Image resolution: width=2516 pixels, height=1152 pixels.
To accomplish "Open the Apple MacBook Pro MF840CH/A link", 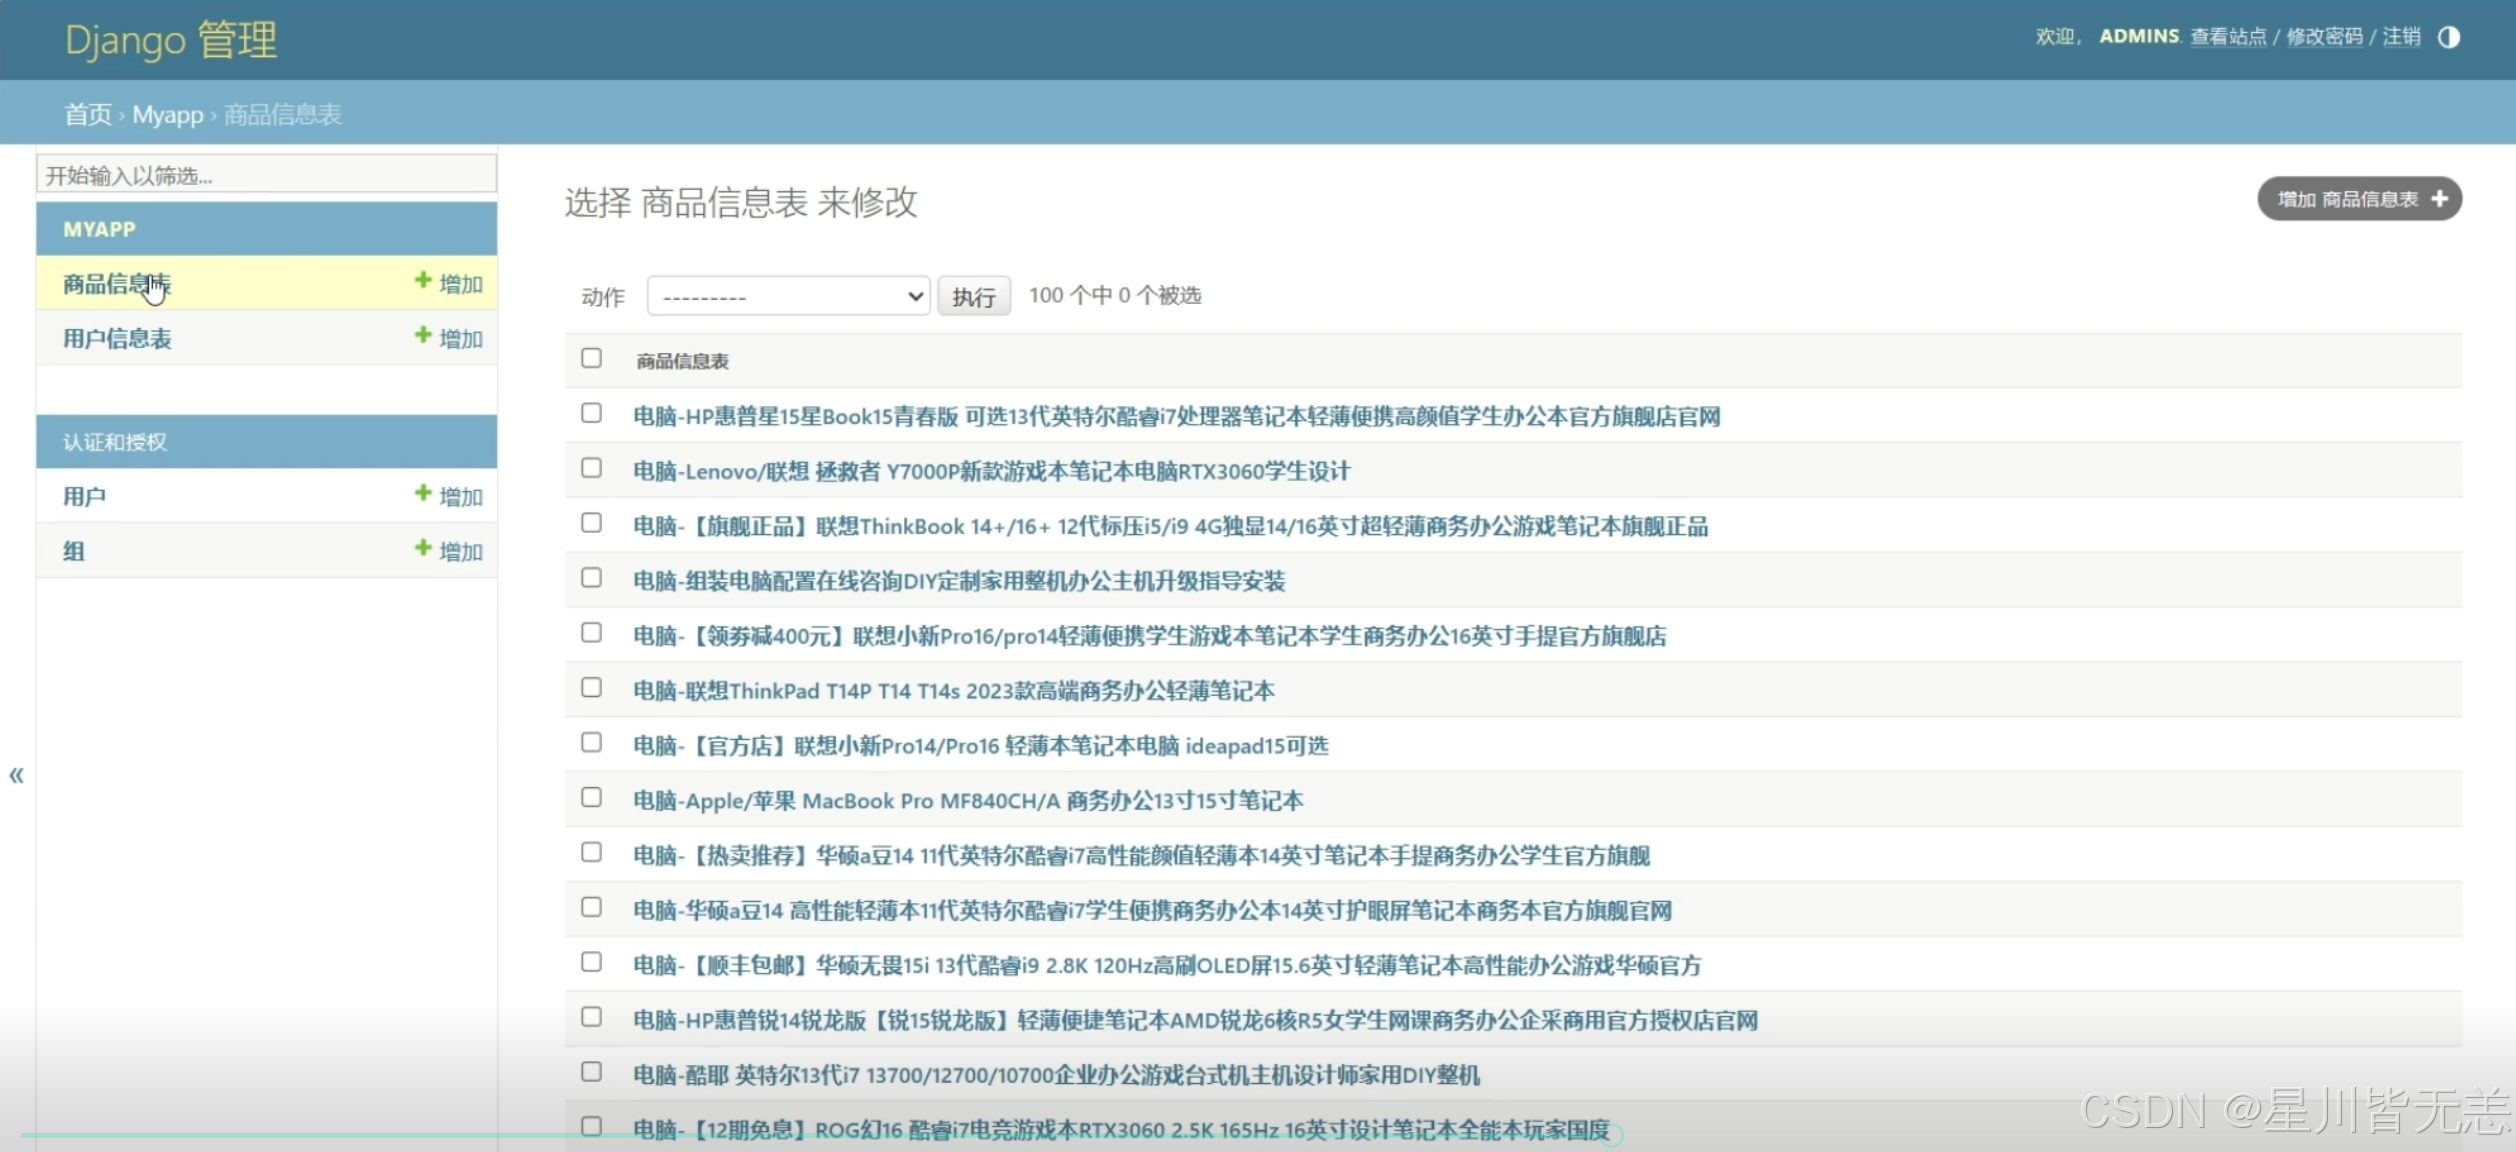I will pyautogui.click(x=968, y=801).
